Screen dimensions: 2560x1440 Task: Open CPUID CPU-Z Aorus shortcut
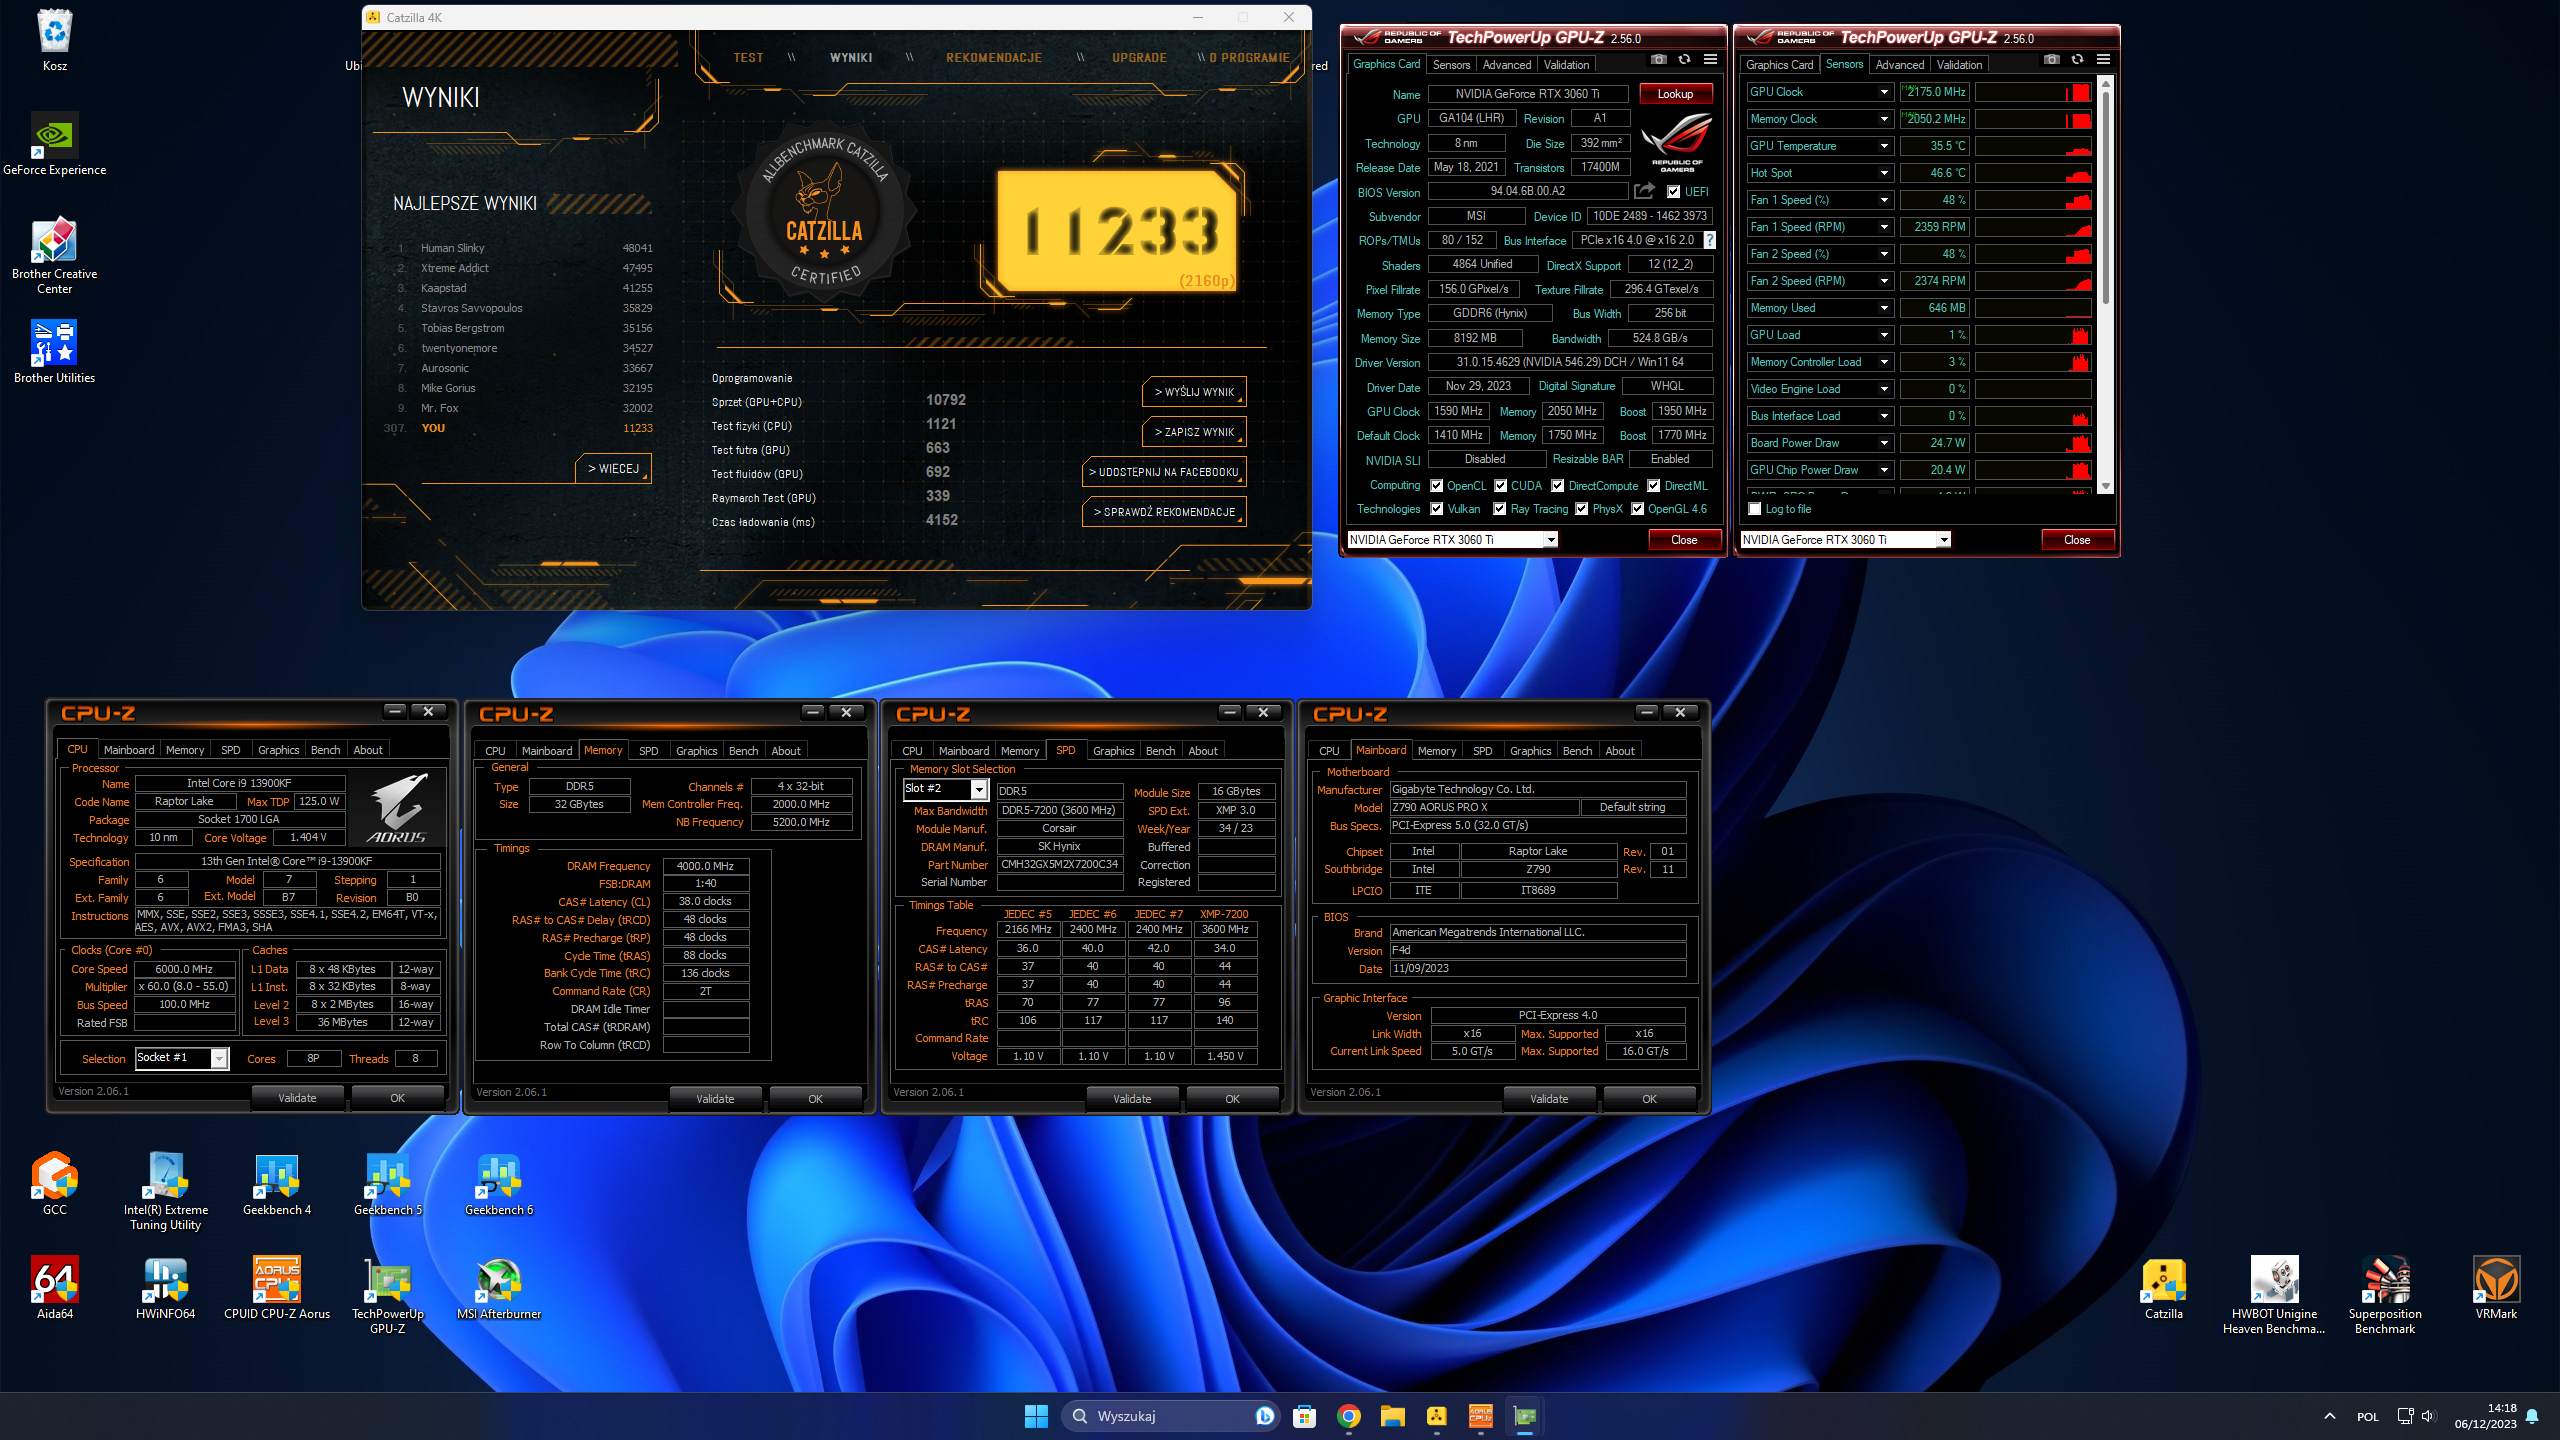pos(277,1288)
